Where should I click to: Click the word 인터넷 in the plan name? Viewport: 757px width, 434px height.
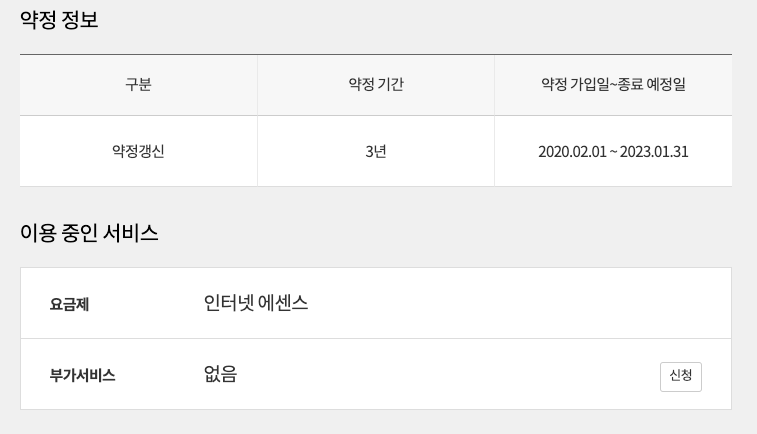coord(225,303)
